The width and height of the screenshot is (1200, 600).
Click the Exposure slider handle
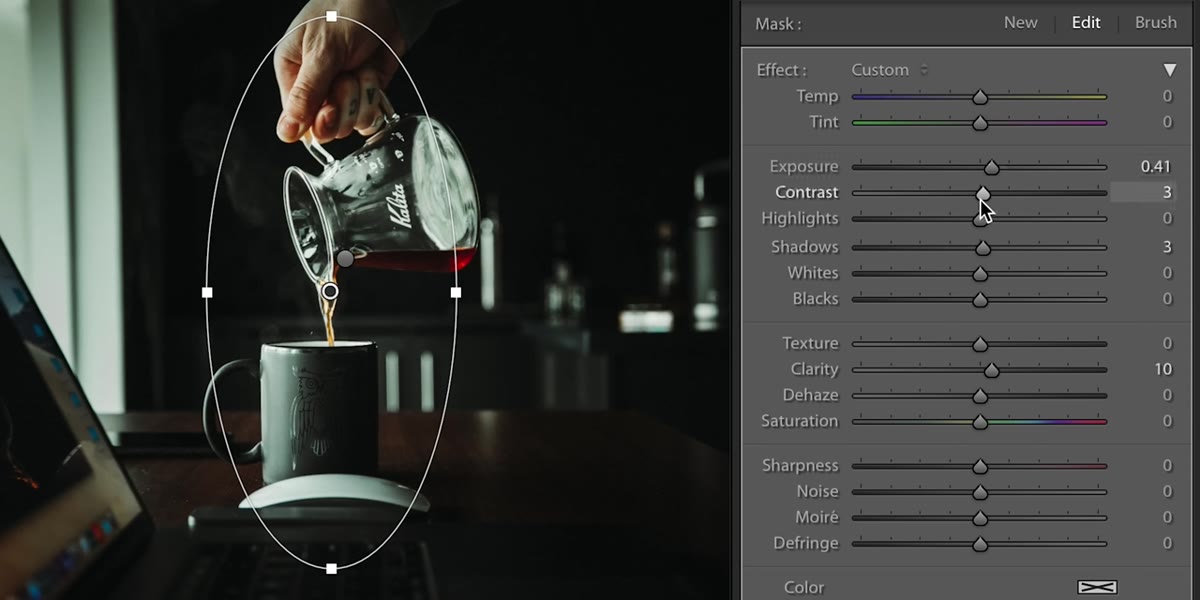point(991,167)
